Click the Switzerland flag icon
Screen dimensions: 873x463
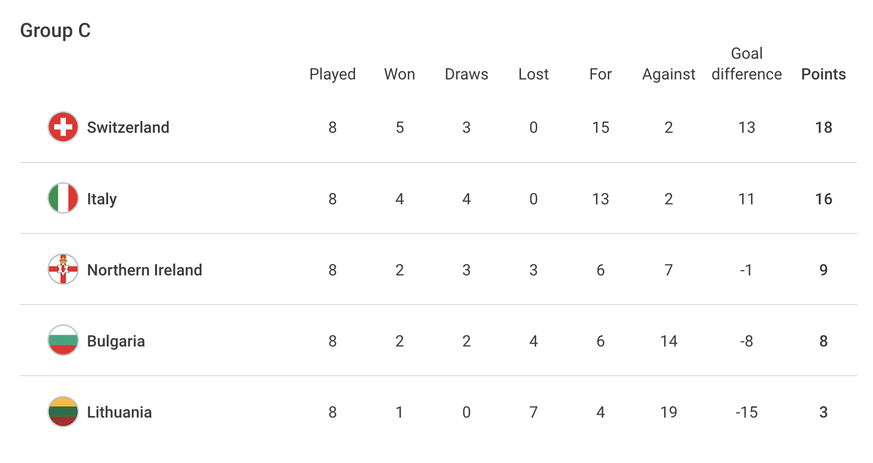63,127
